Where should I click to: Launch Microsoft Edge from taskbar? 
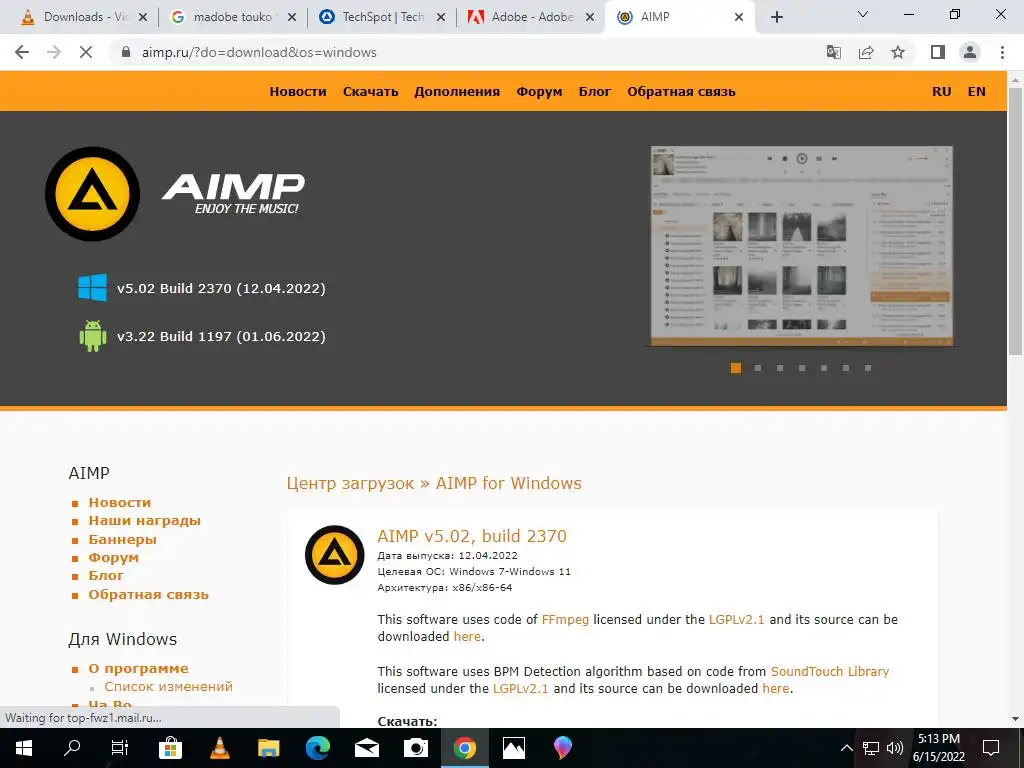318,748
